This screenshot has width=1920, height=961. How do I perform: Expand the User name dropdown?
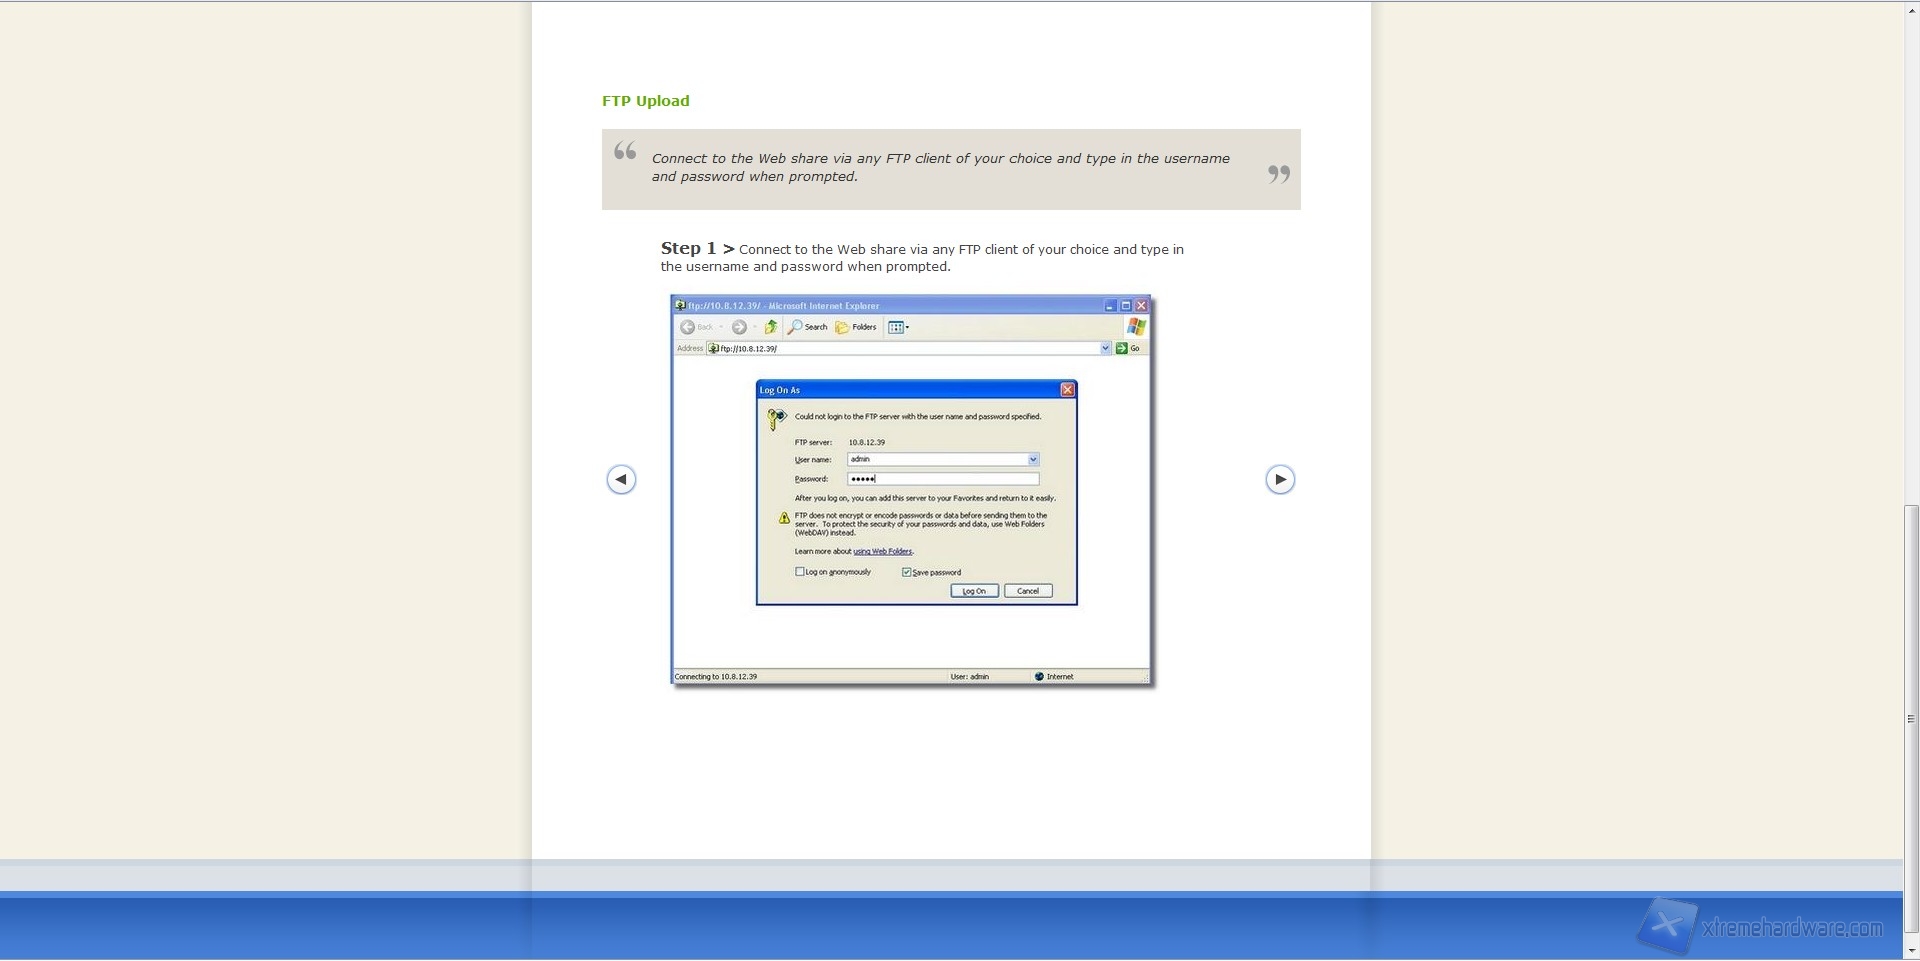pos(1033,460)
